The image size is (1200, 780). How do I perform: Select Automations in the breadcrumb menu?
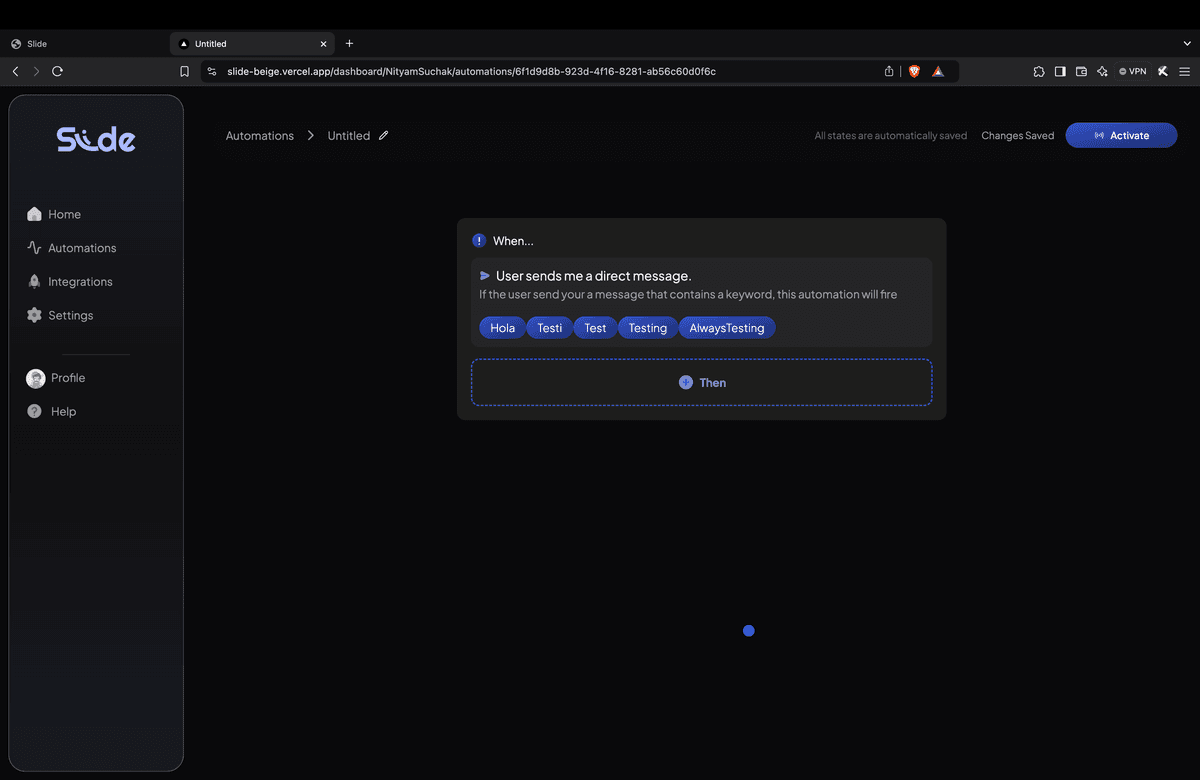(x=259, y=135)
